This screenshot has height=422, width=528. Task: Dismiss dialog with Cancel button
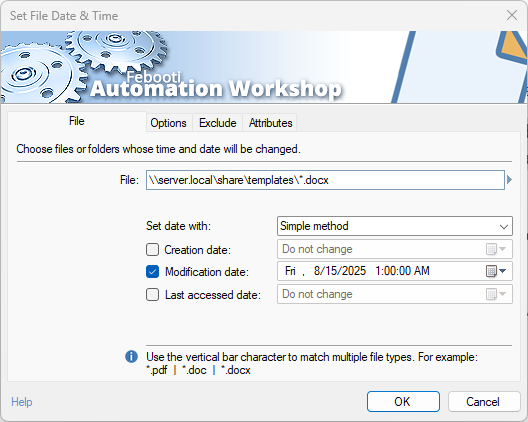[484, 401]
